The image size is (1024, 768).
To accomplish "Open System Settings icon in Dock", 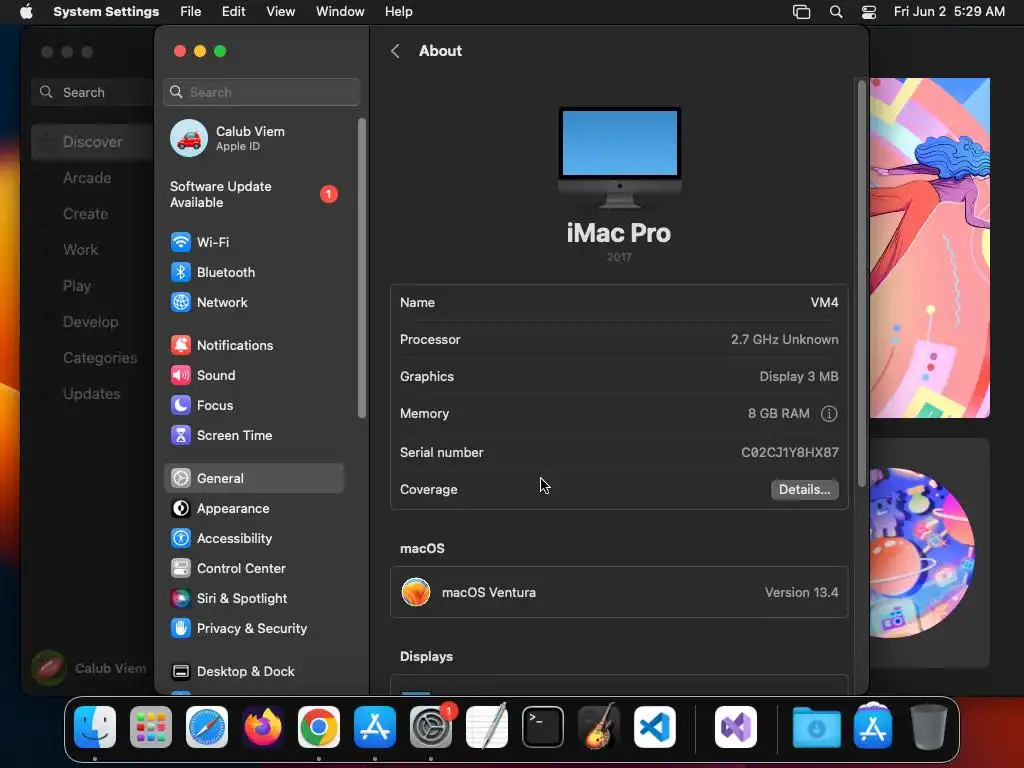I will 431,727.
